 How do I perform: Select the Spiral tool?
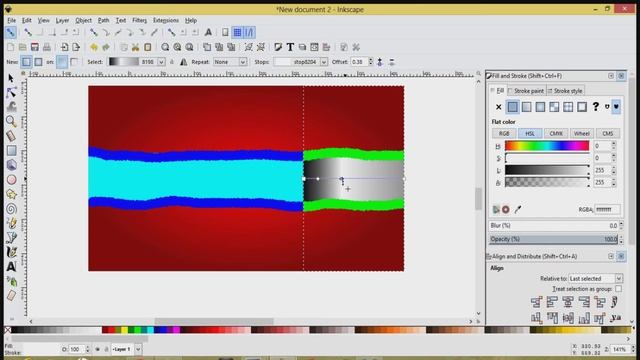(x=11, y=209)
